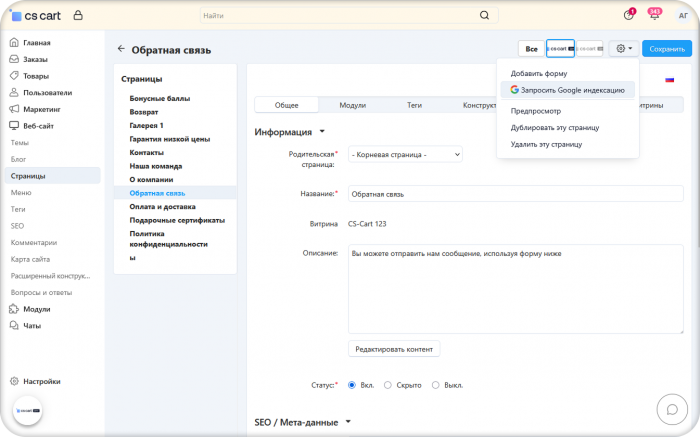The width and height of the screenshot is (700, 437).
Task: Switch to the Теги tab
Action: tap(414, 105)
